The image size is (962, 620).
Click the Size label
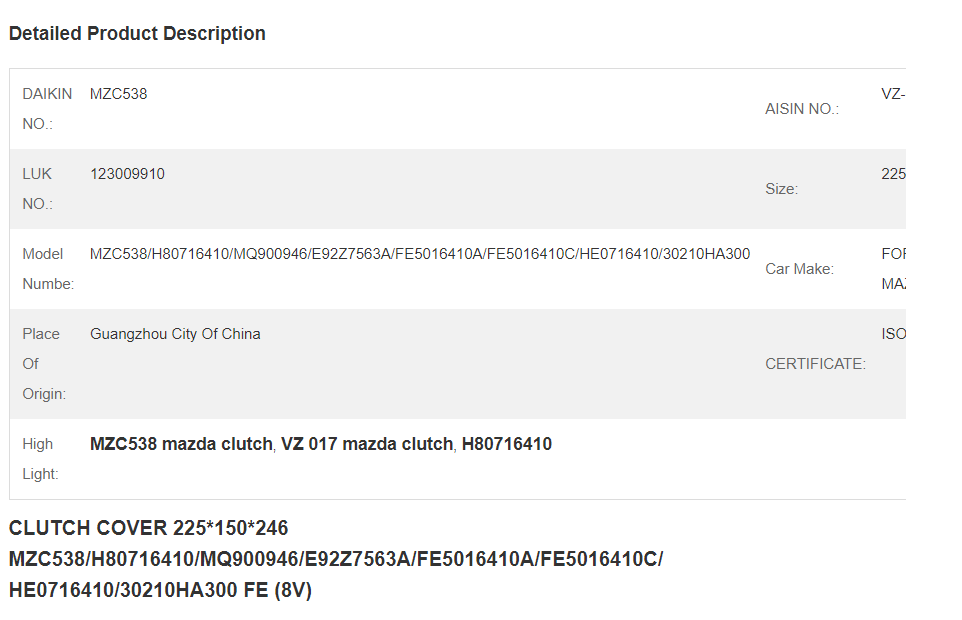pyautogui.click(x=781, y=189)
